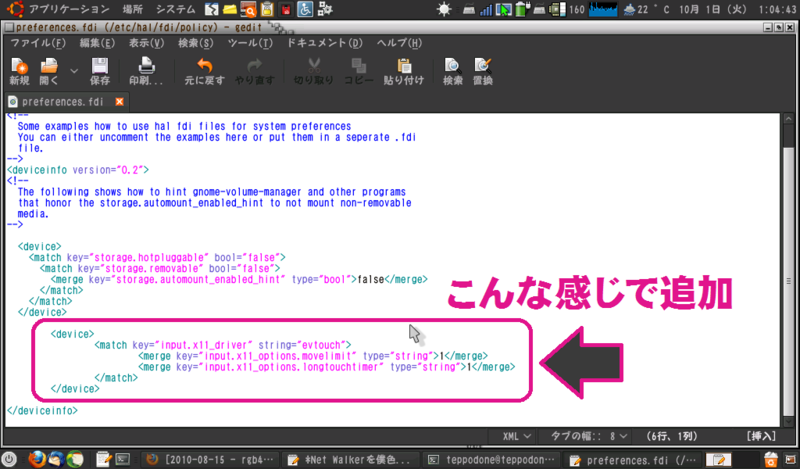
Task: Click the power button icon in bottom panel
Action: coord(9,459)
